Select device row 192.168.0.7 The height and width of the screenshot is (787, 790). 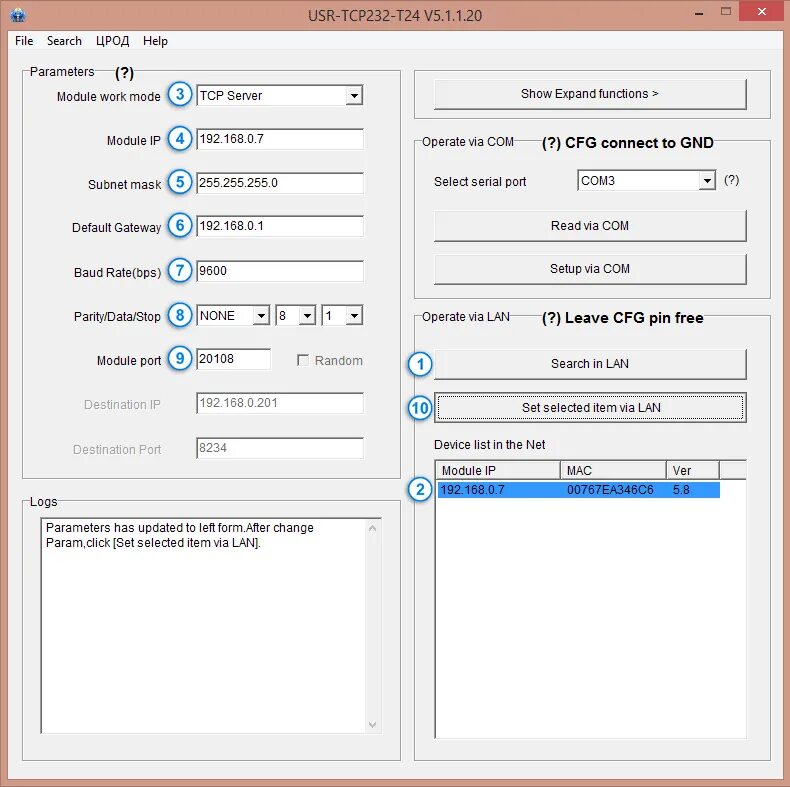pyautogui.click(x=578, y=490)
